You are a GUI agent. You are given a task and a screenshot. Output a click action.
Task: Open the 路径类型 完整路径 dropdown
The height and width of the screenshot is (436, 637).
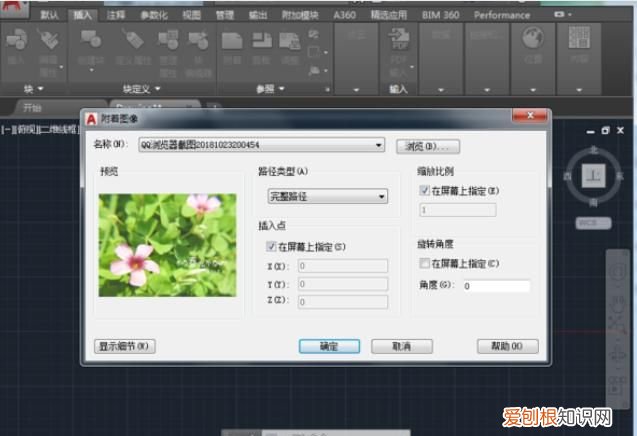(x=327, y=197)
